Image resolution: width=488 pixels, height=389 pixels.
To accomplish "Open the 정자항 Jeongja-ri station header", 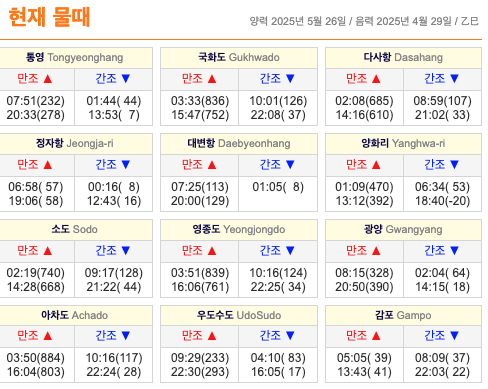I will (x=76, y=144).
